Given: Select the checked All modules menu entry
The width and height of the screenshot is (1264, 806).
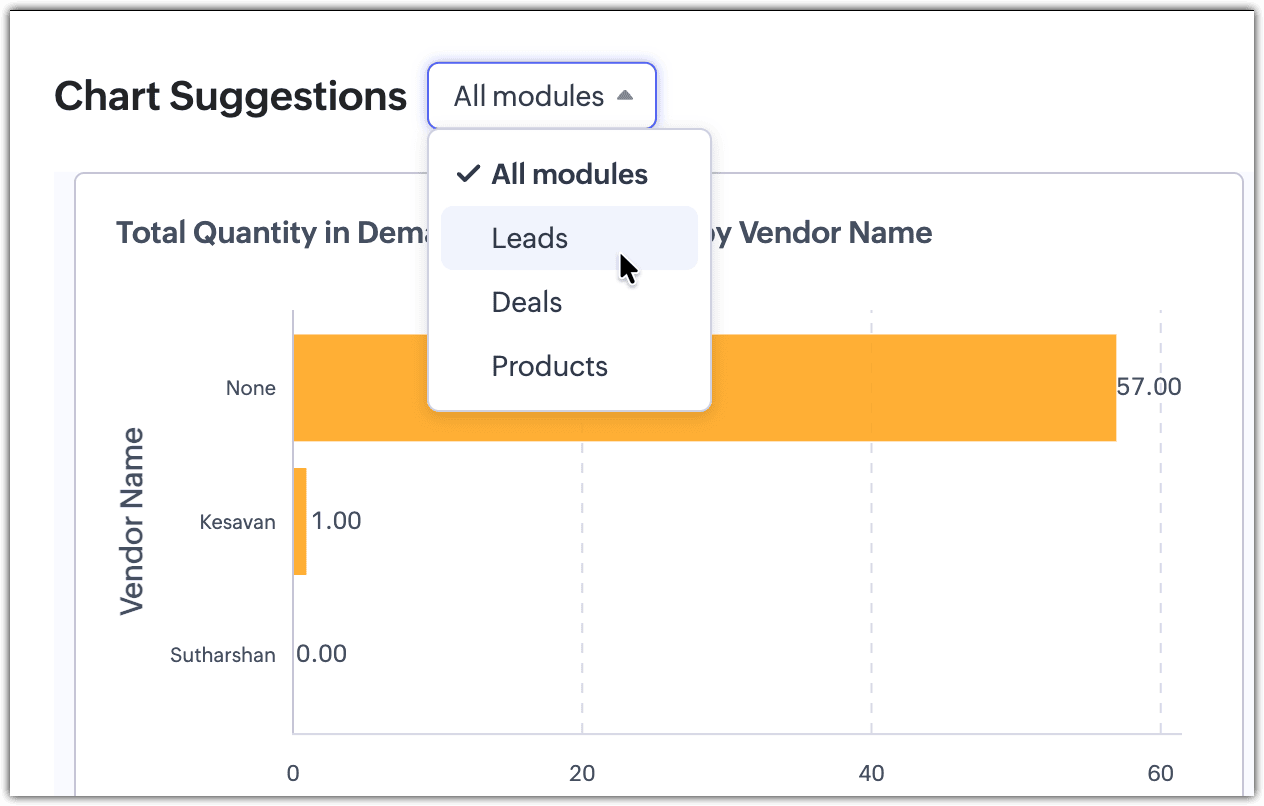Looking at the screenshot, I should point(569,174).
